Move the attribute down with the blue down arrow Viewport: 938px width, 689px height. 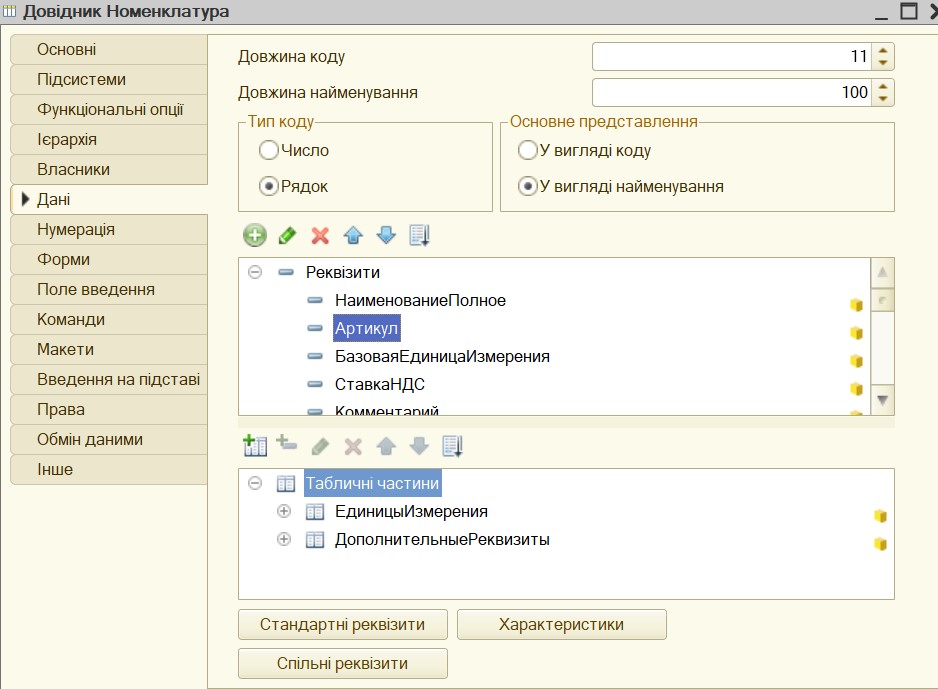pos(386,235)
